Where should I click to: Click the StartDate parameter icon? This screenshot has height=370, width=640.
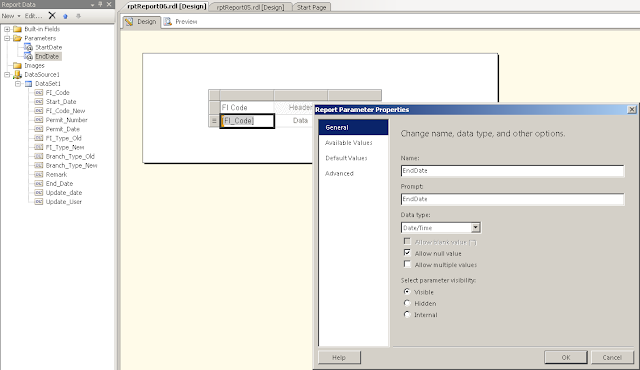[28, 47]
